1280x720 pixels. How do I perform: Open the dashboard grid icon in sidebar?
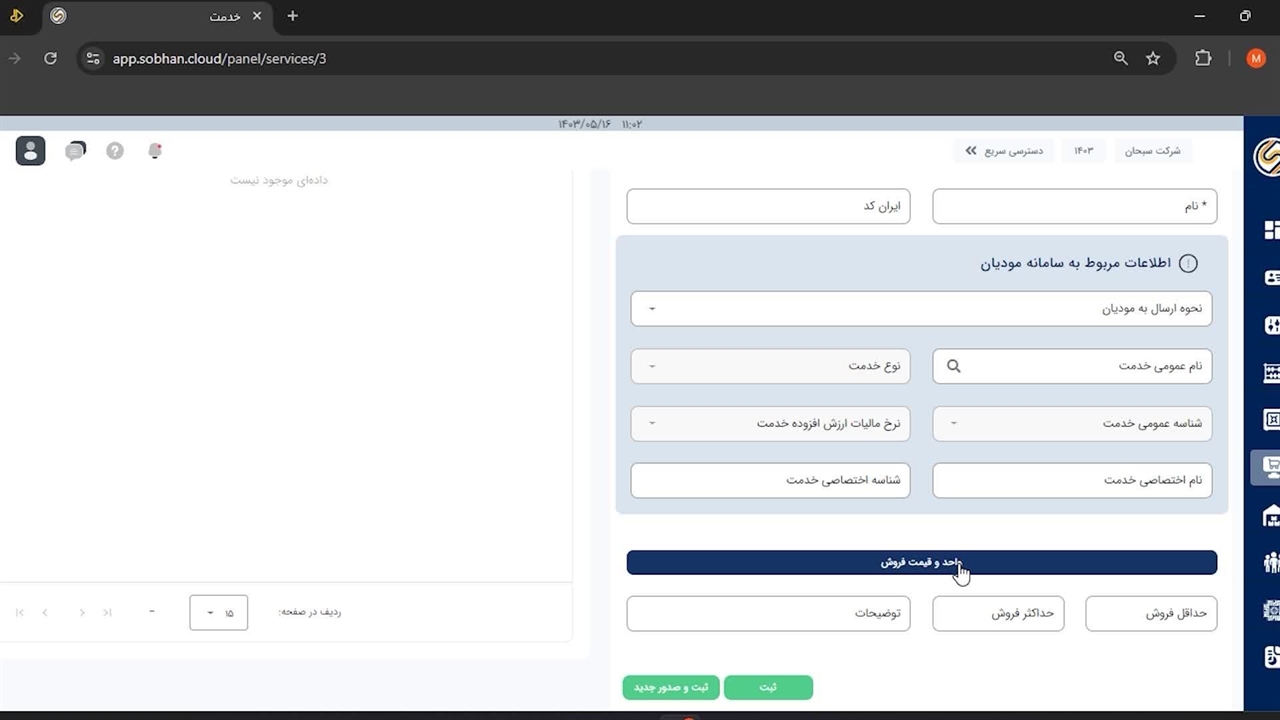1271,230
